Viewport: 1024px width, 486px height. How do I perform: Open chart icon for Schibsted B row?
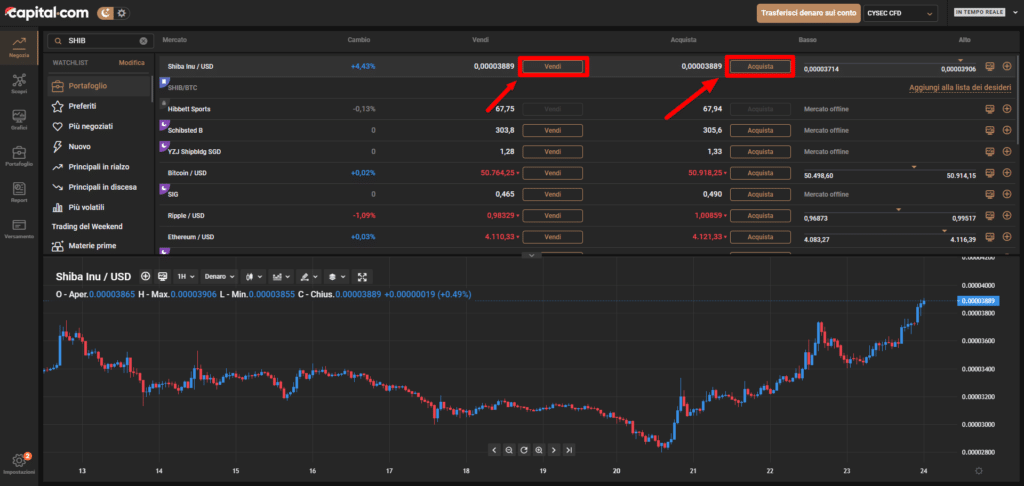pos(989,130)
